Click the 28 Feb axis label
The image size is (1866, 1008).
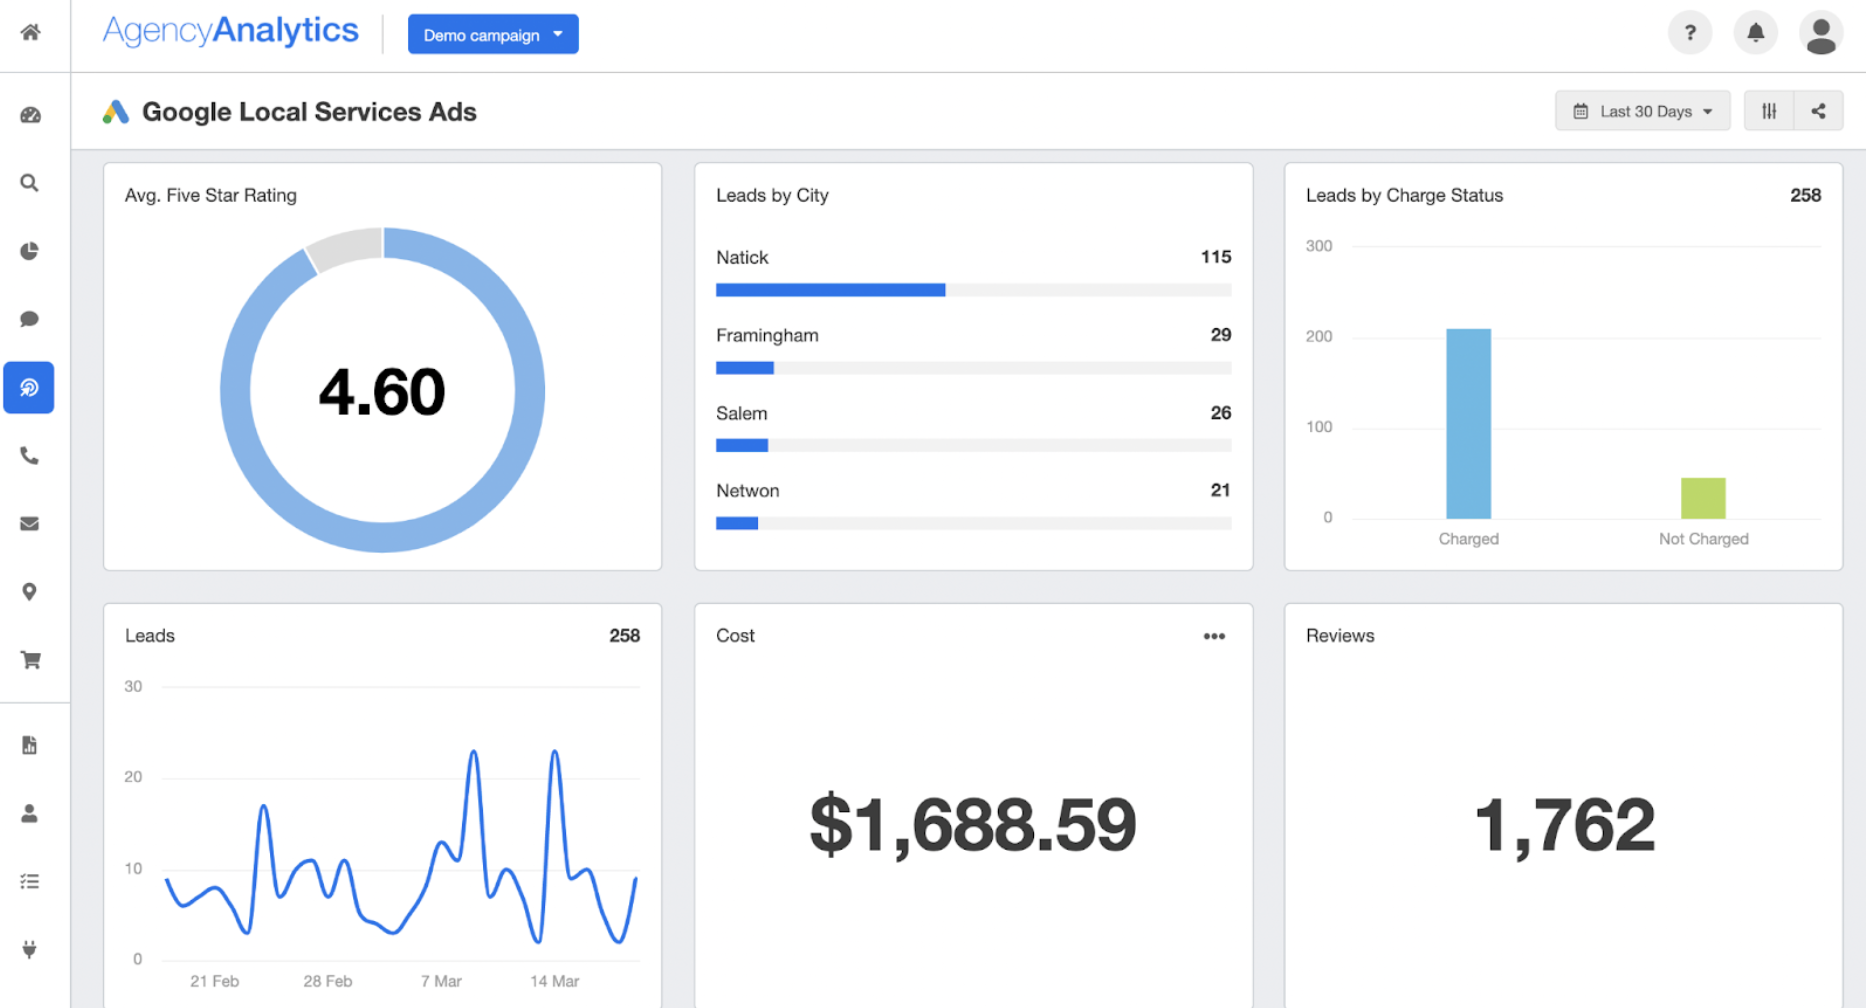[x=327, y=981]
